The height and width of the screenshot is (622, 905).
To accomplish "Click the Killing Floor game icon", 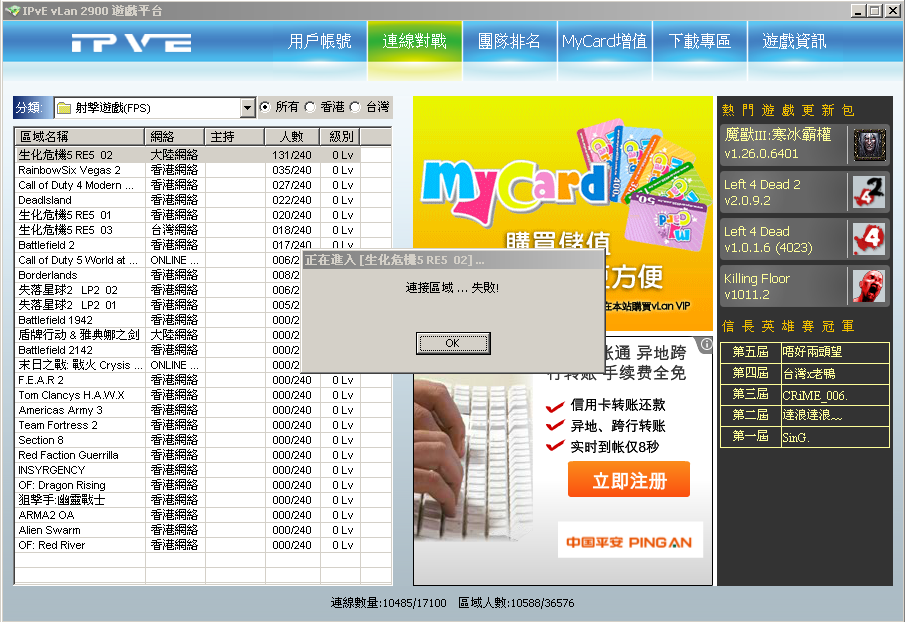I will [869, 286].
